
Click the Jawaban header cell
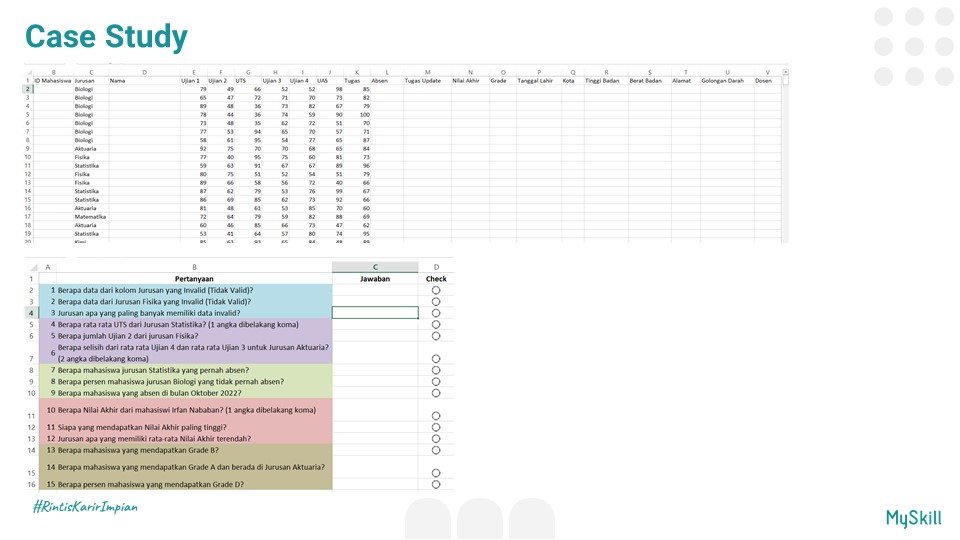pos(375,279)
